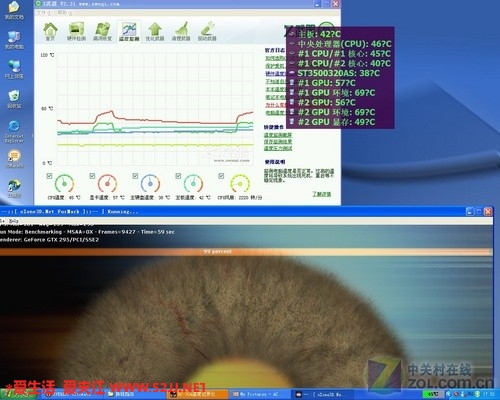The height and width of the screenshot is (400, 500).
Task: Open Network Neighborhood desktop icon
Action: [14, 69]
